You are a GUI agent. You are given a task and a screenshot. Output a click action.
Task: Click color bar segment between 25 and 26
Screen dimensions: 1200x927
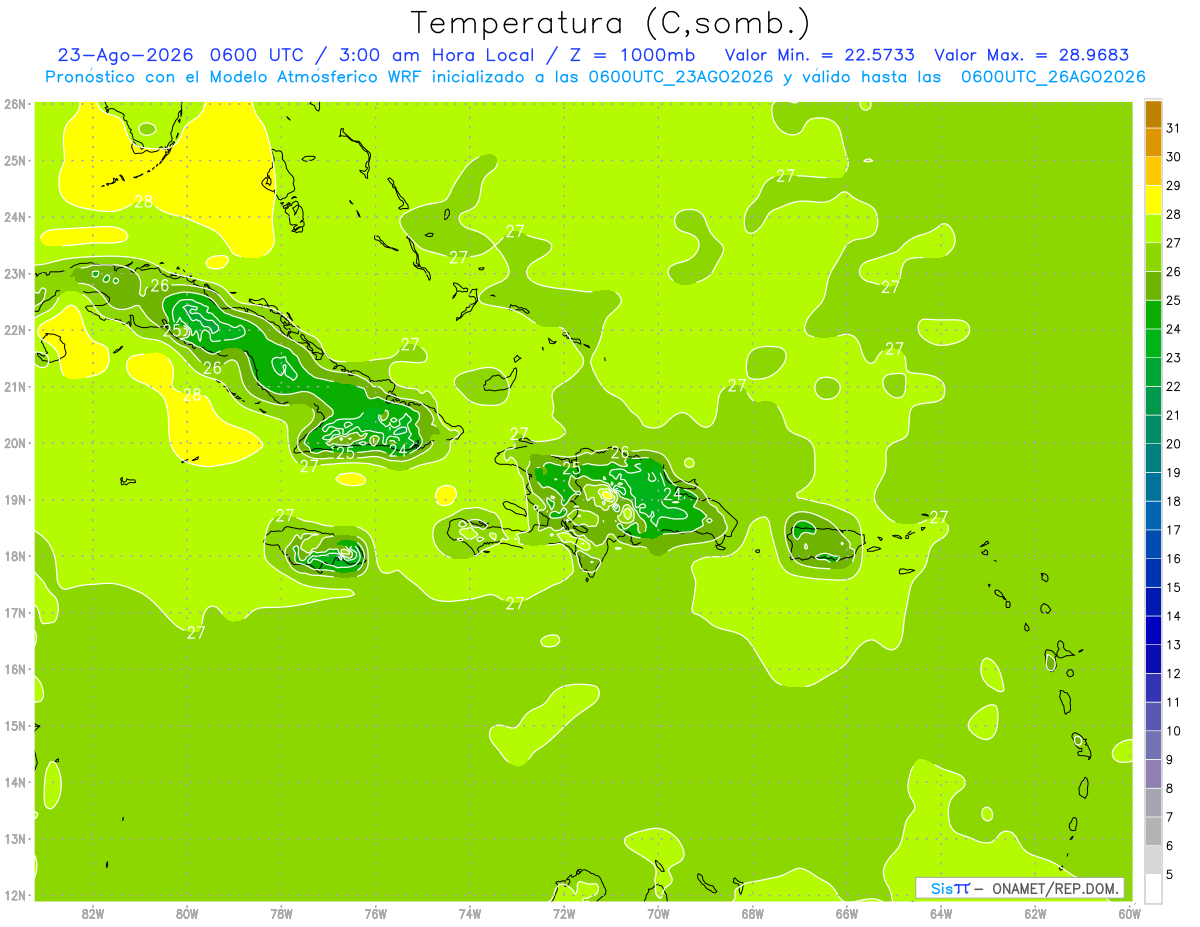tap(1153, 286)
